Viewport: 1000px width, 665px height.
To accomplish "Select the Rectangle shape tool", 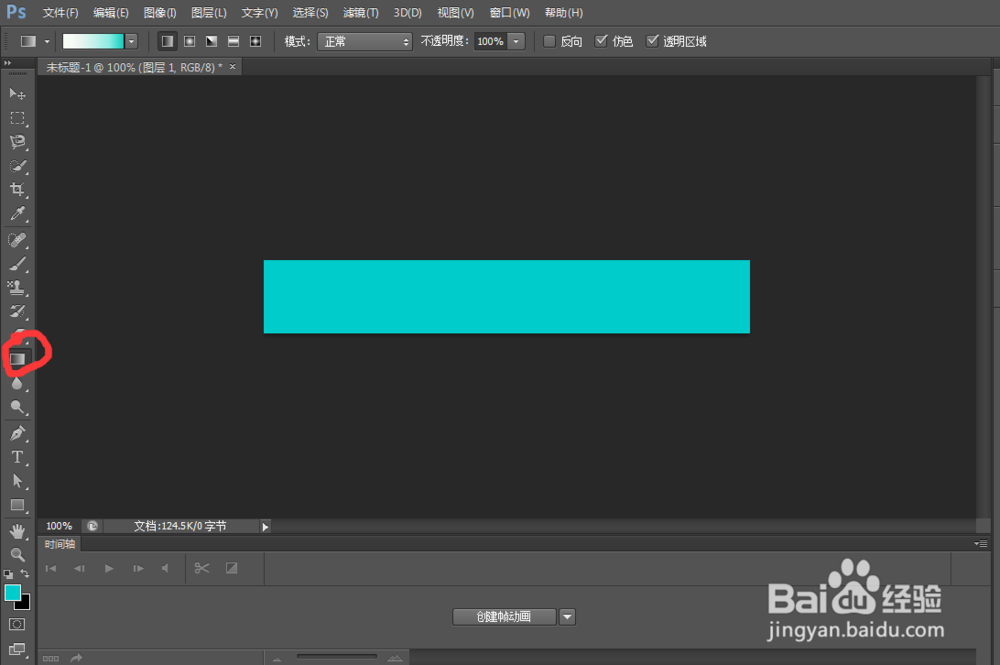I will click(17, 505).
